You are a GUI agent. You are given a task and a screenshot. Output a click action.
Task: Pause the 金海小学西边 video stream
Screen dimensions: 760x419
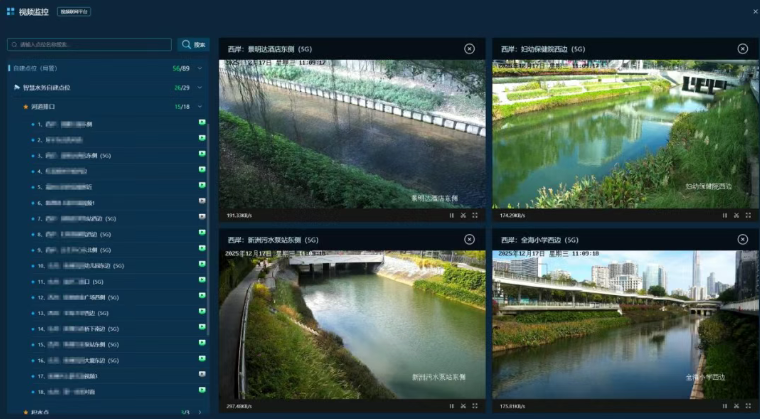(724, 406)
